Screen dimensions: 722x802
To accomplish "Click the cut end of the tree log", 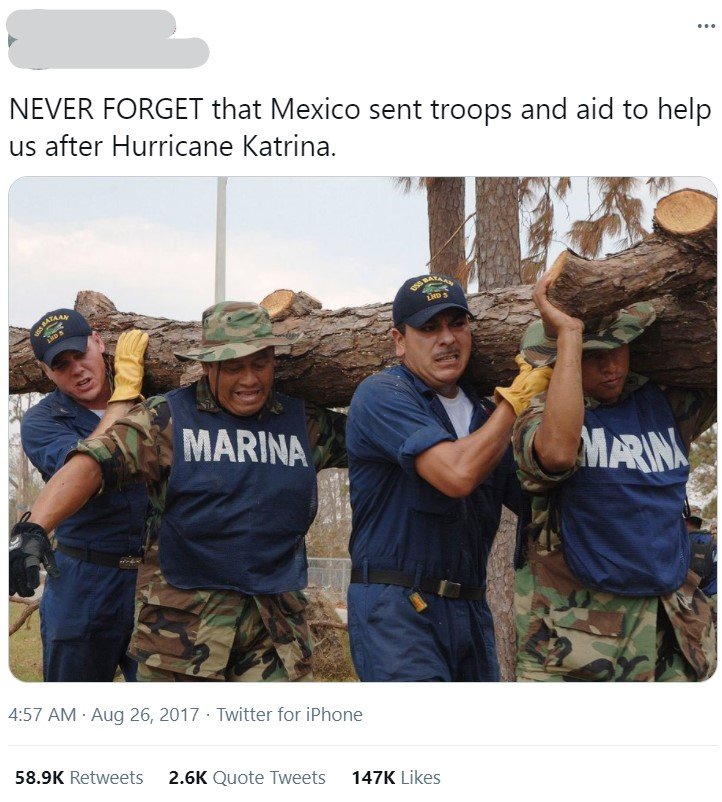I will 685,211.
